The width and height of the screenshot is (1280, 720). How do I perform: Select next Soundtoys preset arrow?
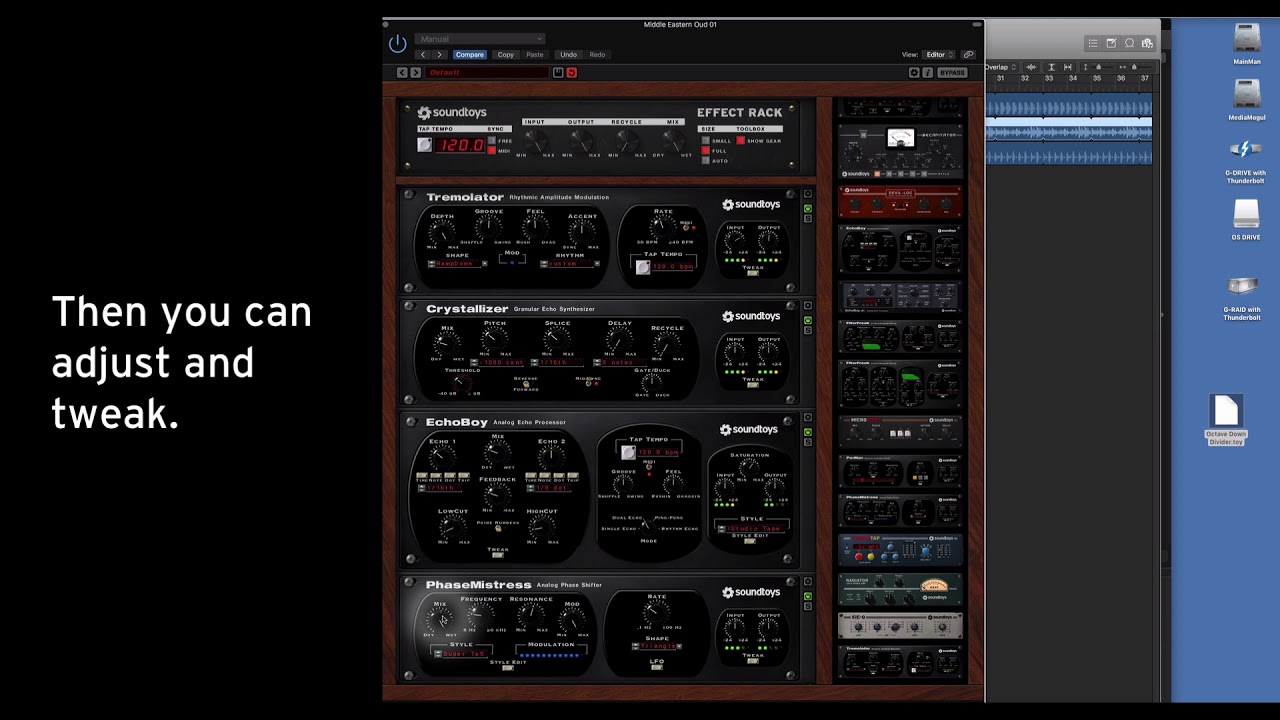pyautogui.click(x=416, y=73)
